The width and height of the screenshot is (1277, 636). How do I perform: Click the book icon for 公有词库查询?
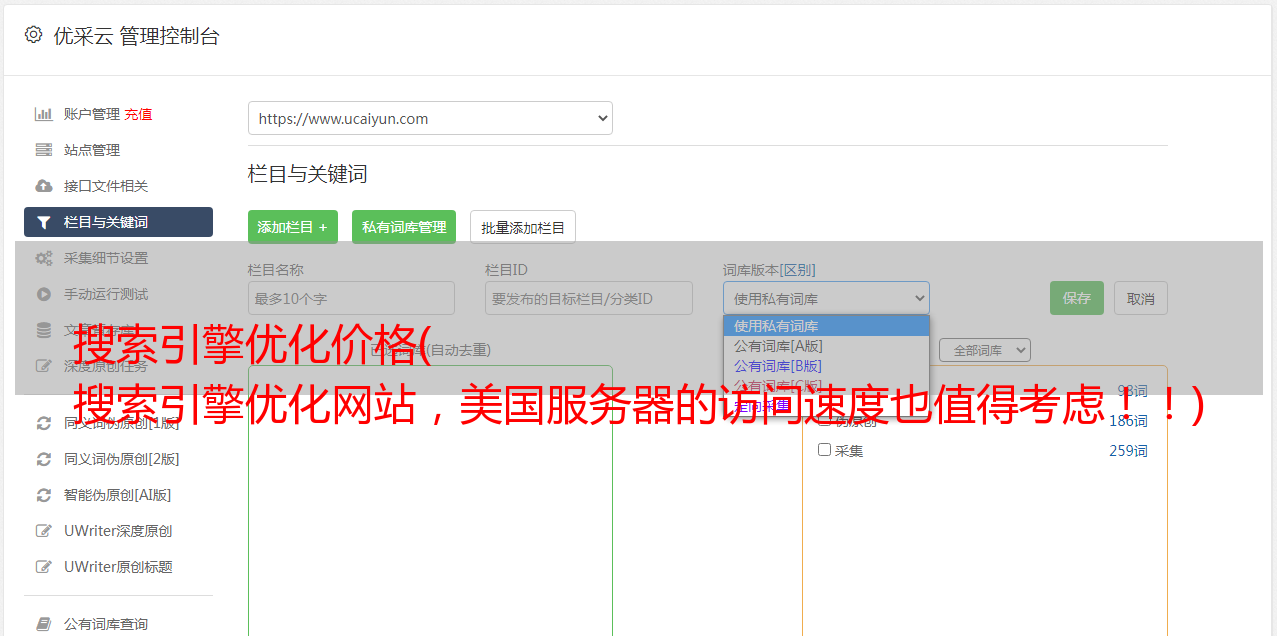[44, 624]
